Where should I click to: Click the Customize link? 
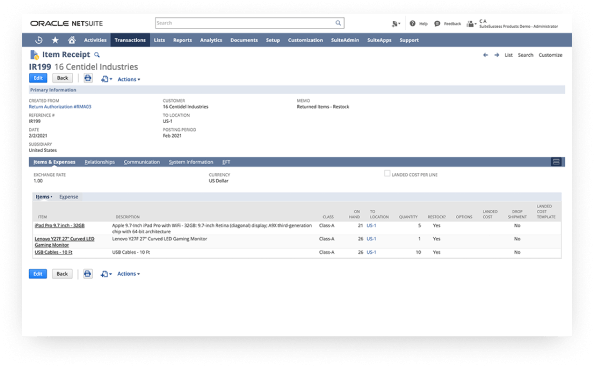click(x=550, y=55)
